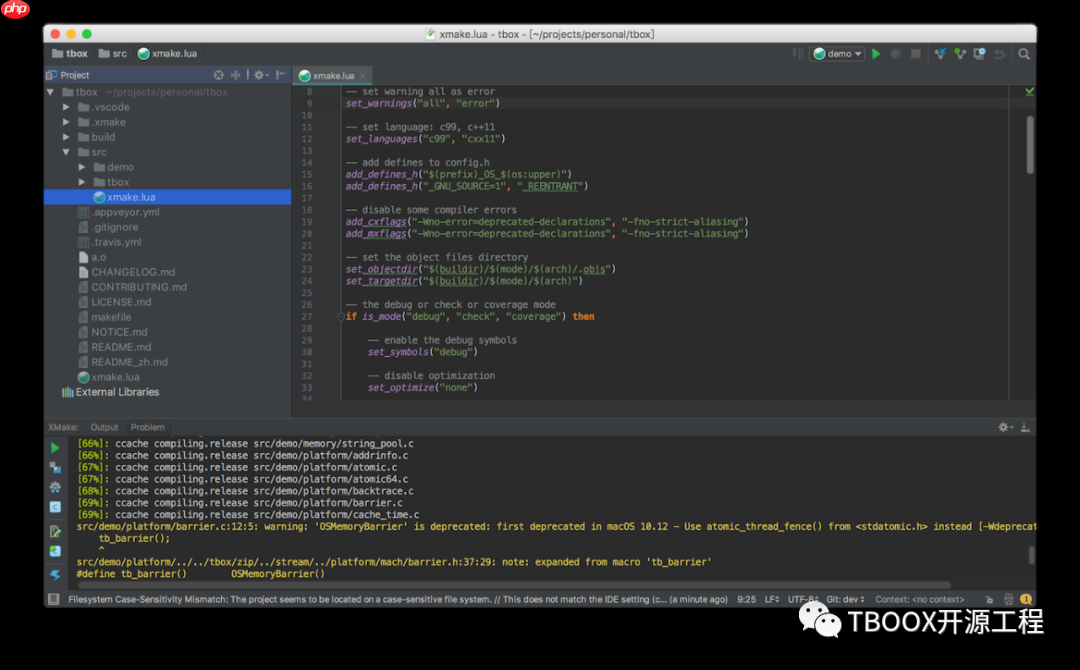1080x670 pixels.
Task: Revert changes with the undo arrow icon
Action: pyautogui.click(x=999, y=54)
